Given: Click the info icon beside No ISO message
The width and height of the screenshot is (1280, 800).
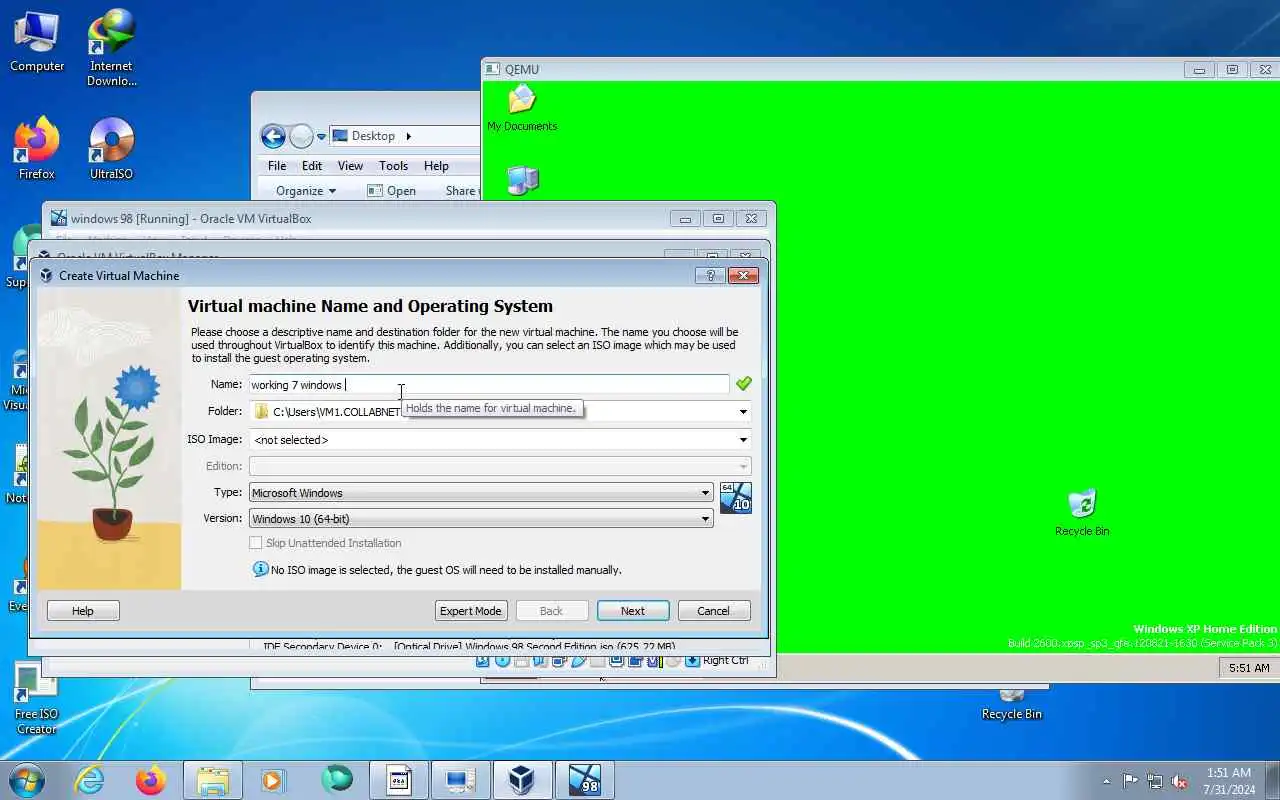Looking at the screenshot, I should tap(260, 569).
